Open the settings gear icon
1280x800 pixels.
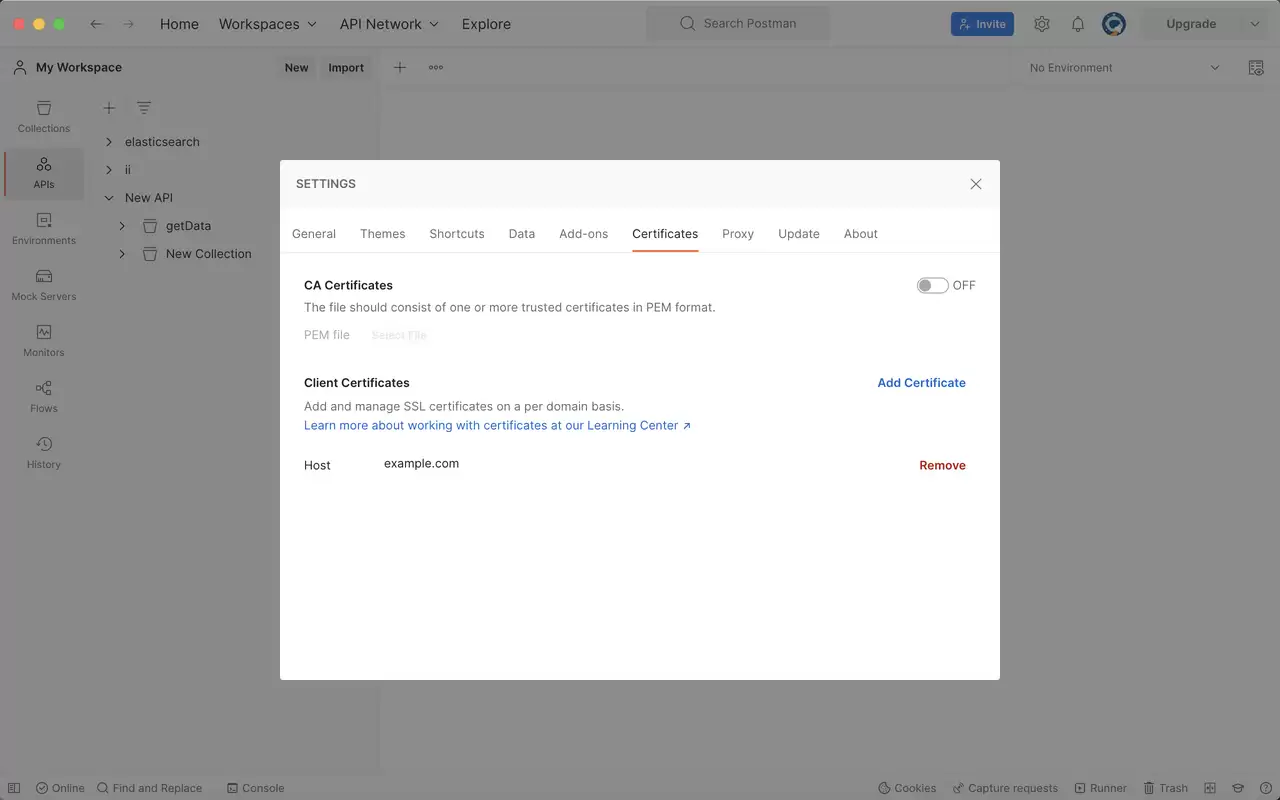click(1042, 24)
